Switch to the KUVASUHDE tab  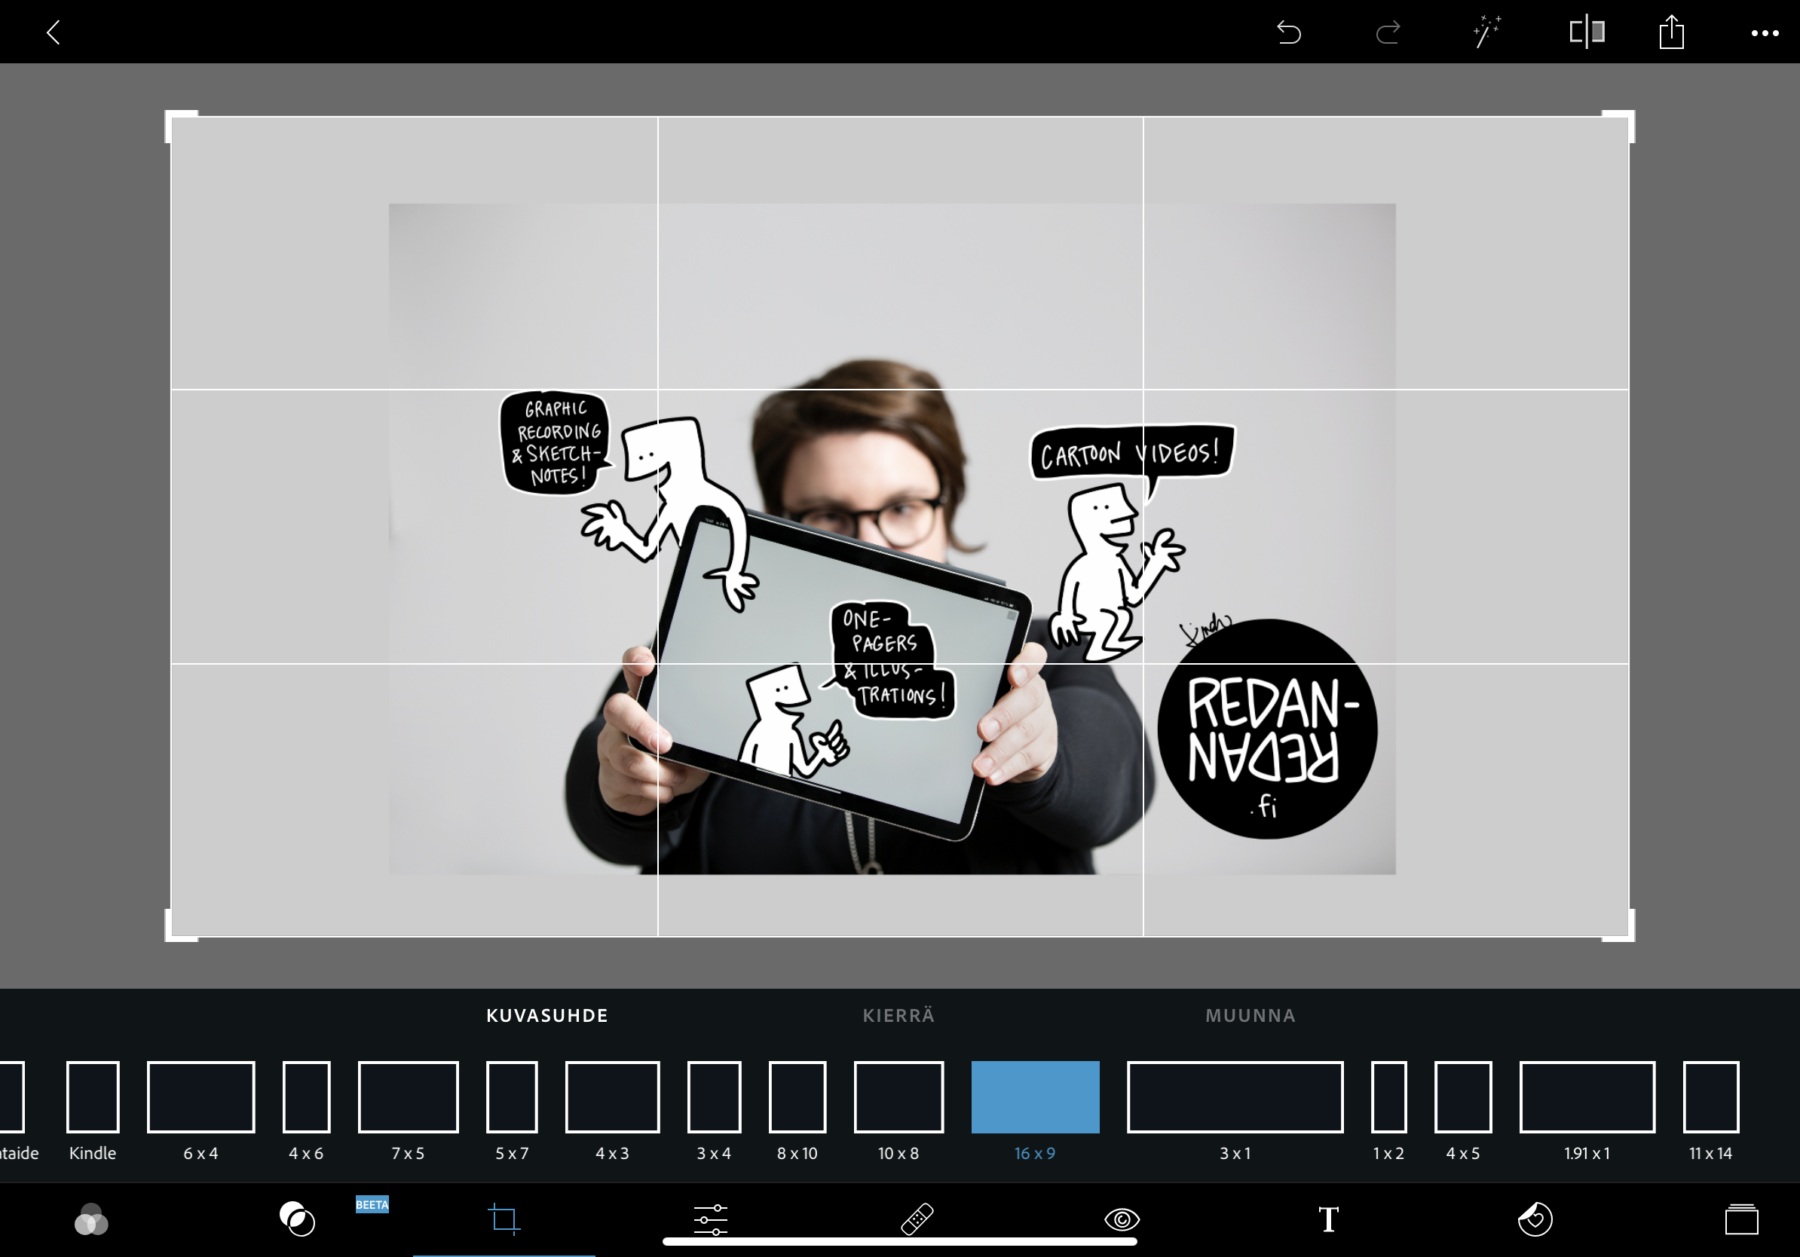coord(547,1015)
